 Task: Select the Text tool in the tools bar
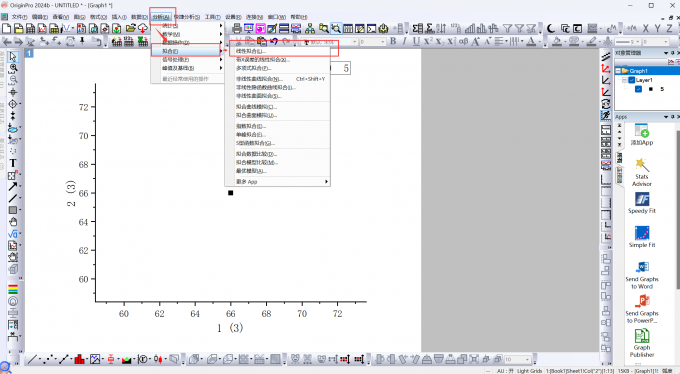(13, 163)
